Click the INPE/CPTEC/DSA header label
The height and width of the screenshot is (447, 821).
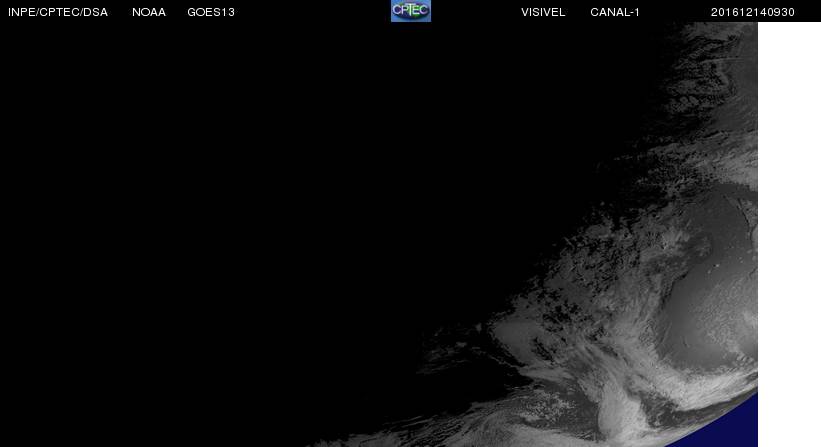[x=58, y=12]
